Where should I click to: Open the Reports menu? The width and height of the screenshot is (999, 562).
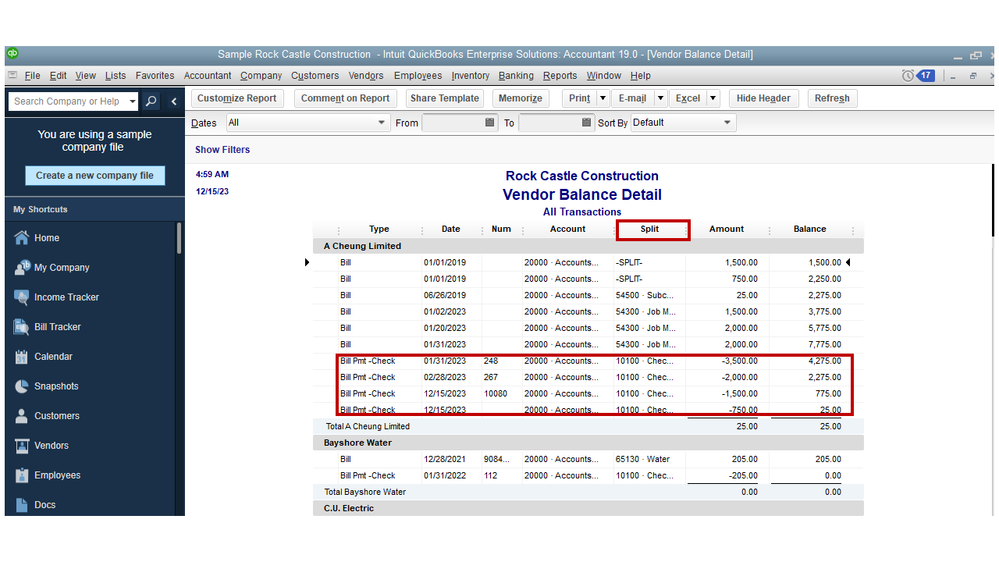click(560, 76)
